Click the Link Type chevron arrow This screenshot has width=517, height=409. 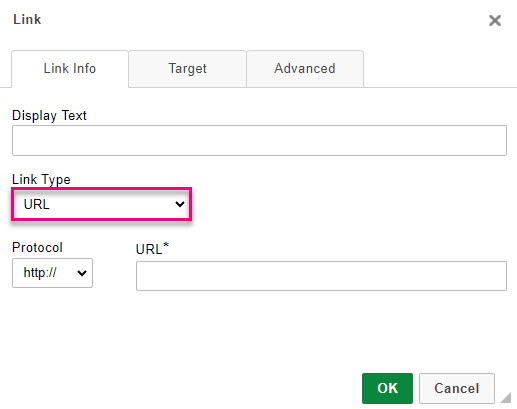tap(180, 204)
